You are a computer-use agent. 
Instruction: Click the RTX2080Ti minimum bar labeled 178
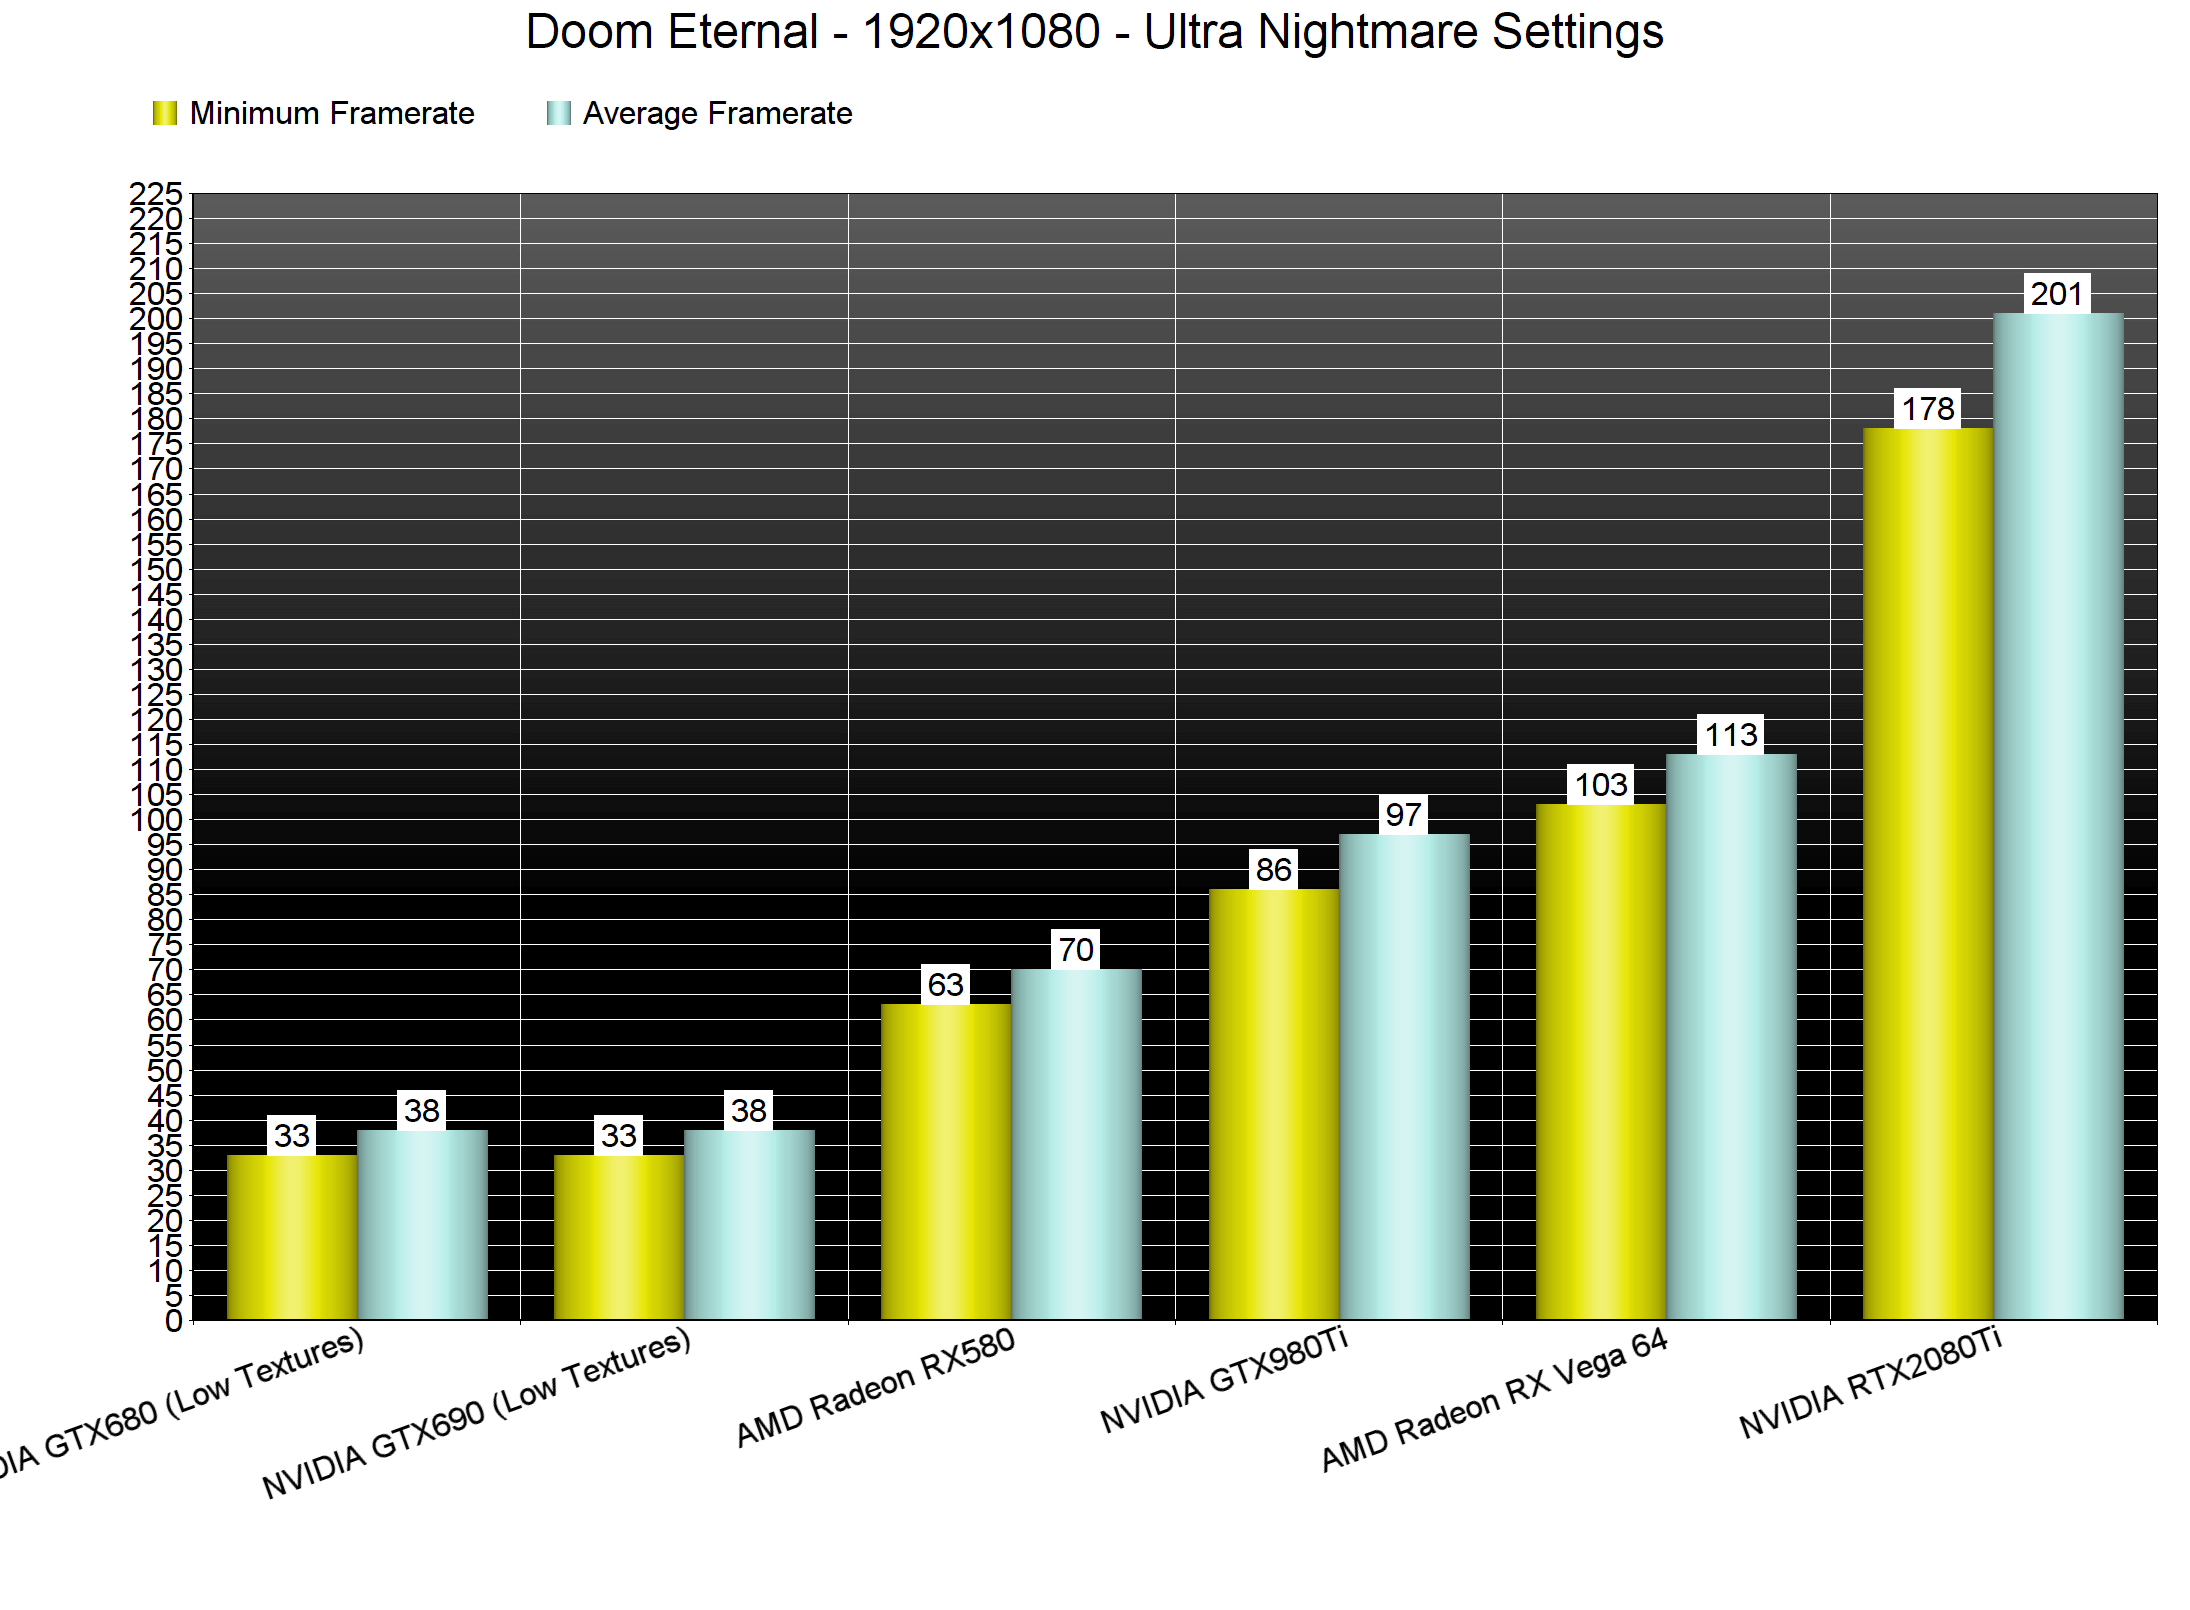coord(1927,873)
